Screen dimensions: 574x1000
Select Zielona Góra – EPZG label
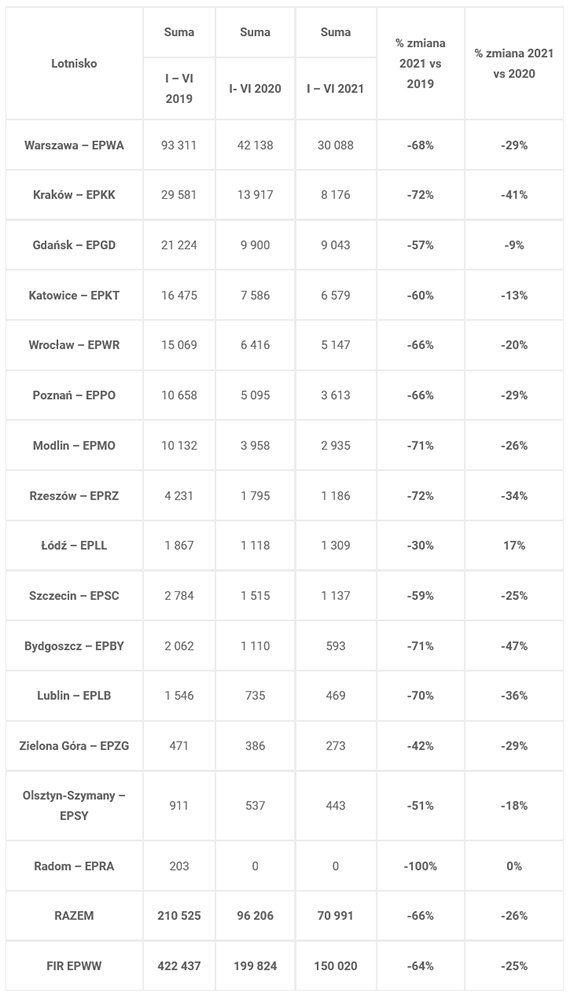point(74,746)
